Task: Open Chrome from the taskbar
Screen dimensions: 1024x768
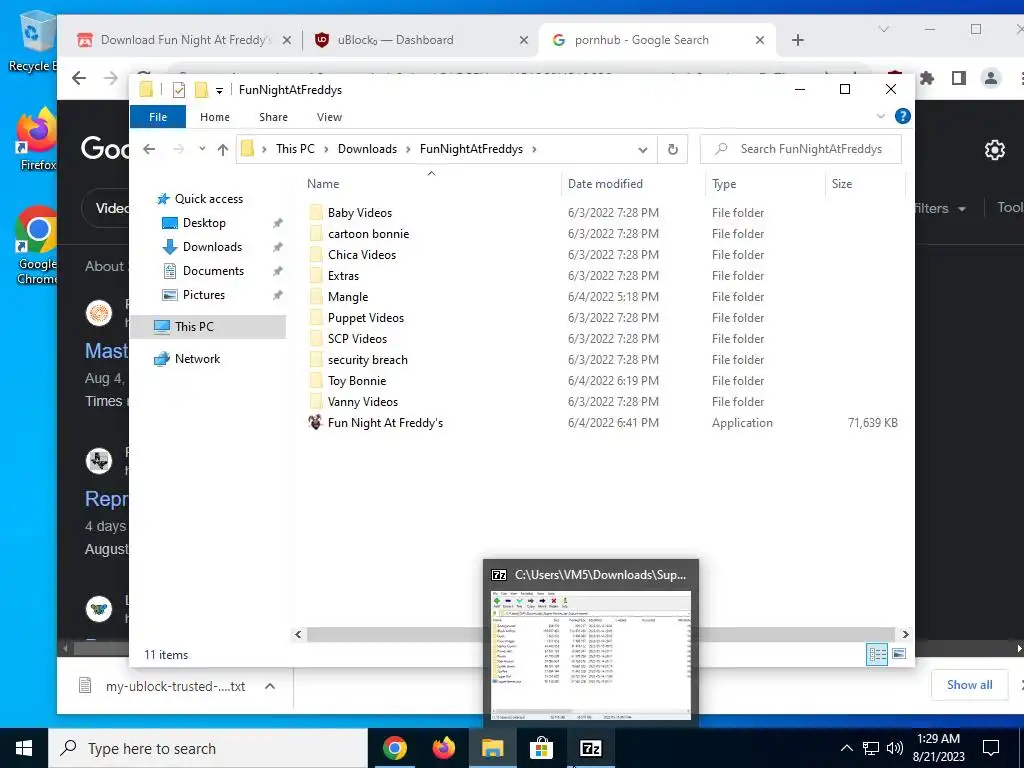Action: tap(394, 748)
